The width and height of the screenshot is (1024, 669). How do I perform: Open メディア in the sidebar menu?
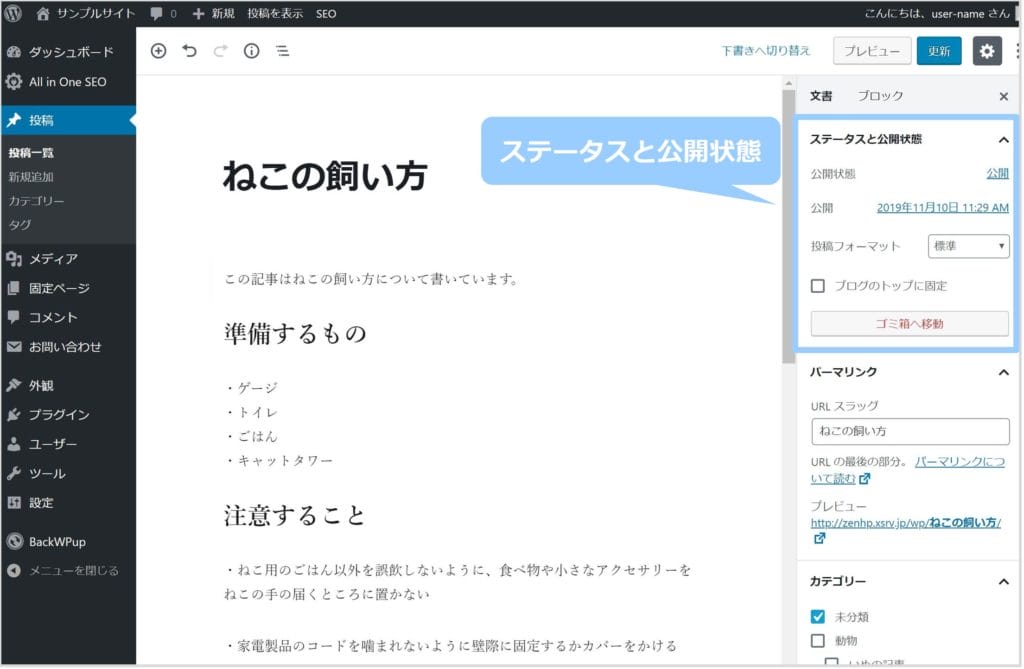click(x=53, y=259)
